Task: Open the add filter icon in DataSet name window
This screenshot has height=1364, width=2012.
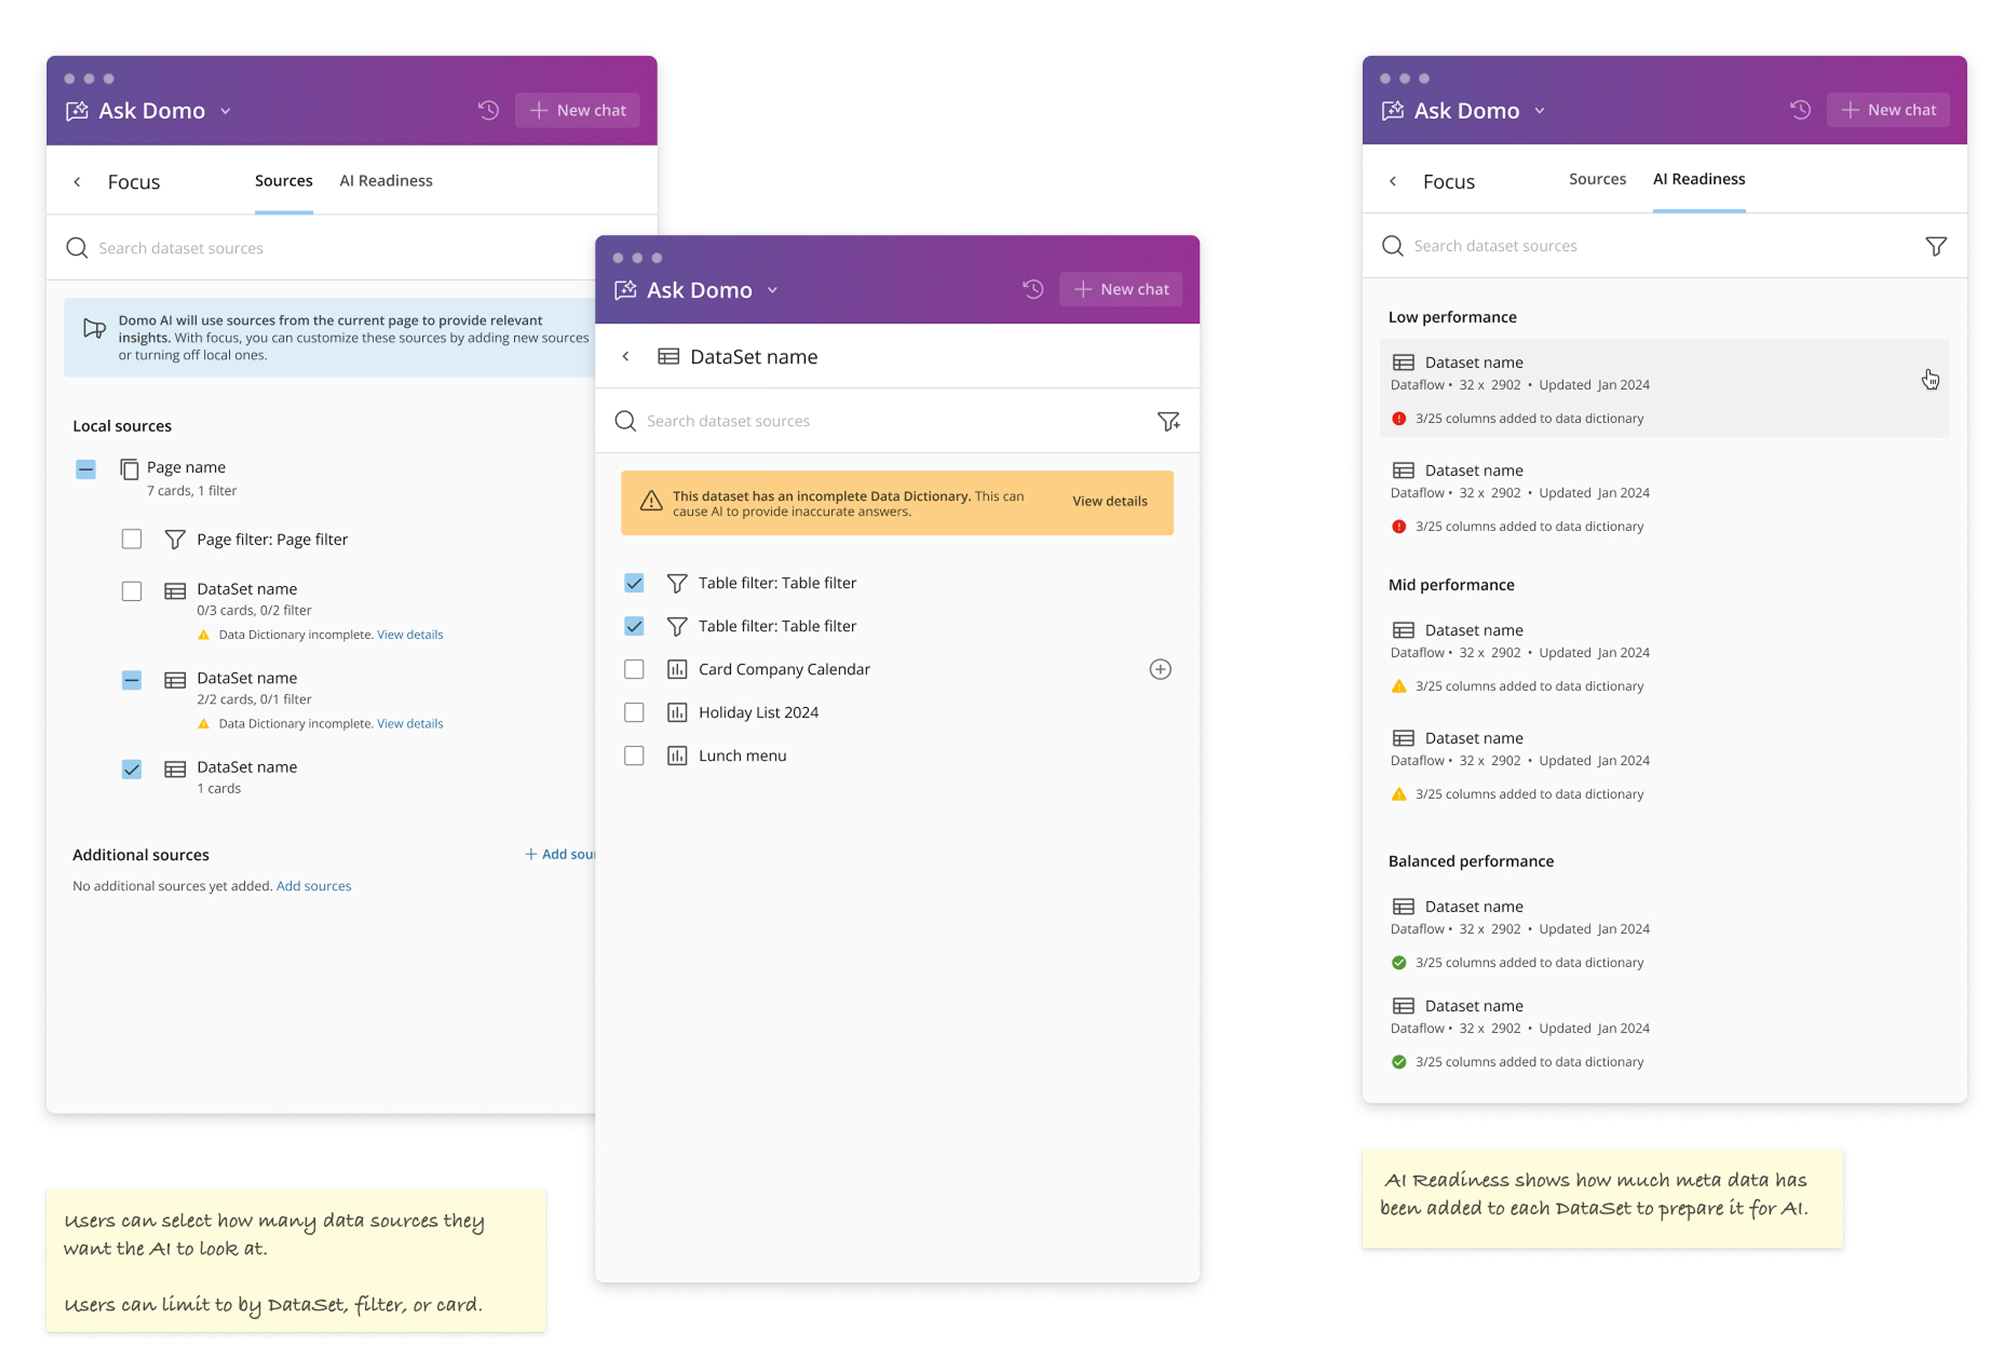Action: 1168,421
